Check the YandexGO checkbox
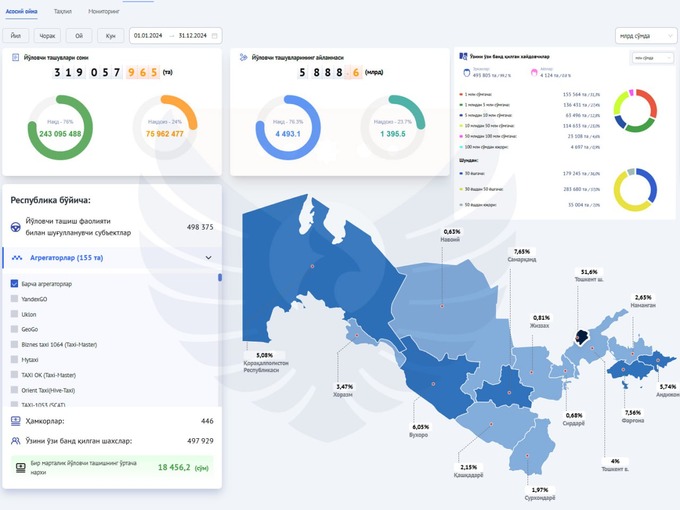 coord(14,298)
